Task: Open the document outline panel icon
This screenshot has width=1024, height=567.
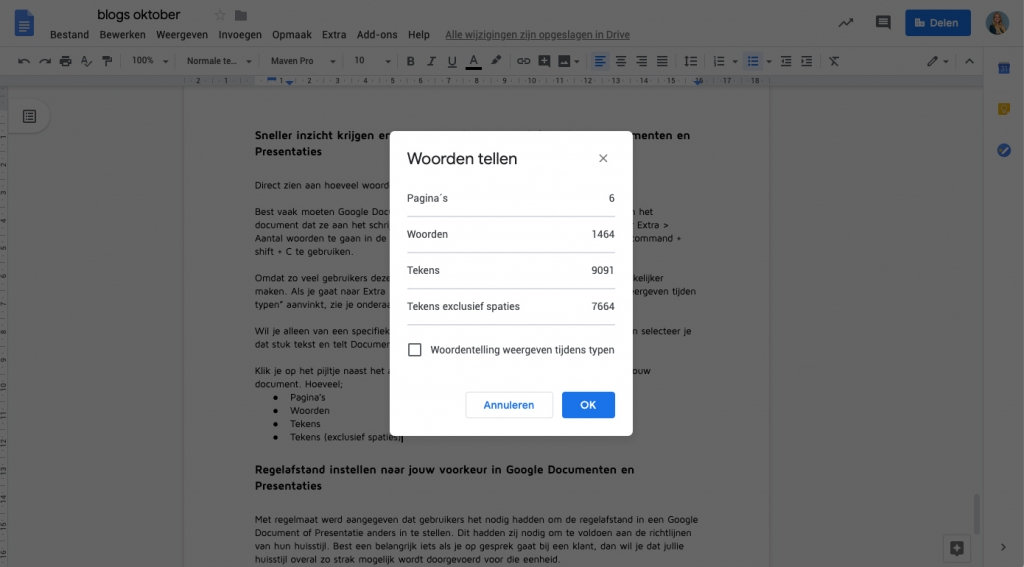Action: pyautogui.click(x=29, y=117)
